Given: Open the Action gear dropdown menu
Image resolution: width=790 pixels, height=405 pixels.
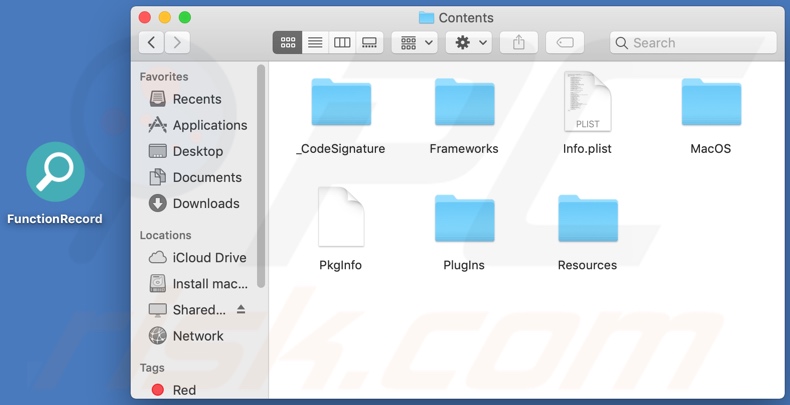Looking at the screenshot, I should click(x=471, y=43).
